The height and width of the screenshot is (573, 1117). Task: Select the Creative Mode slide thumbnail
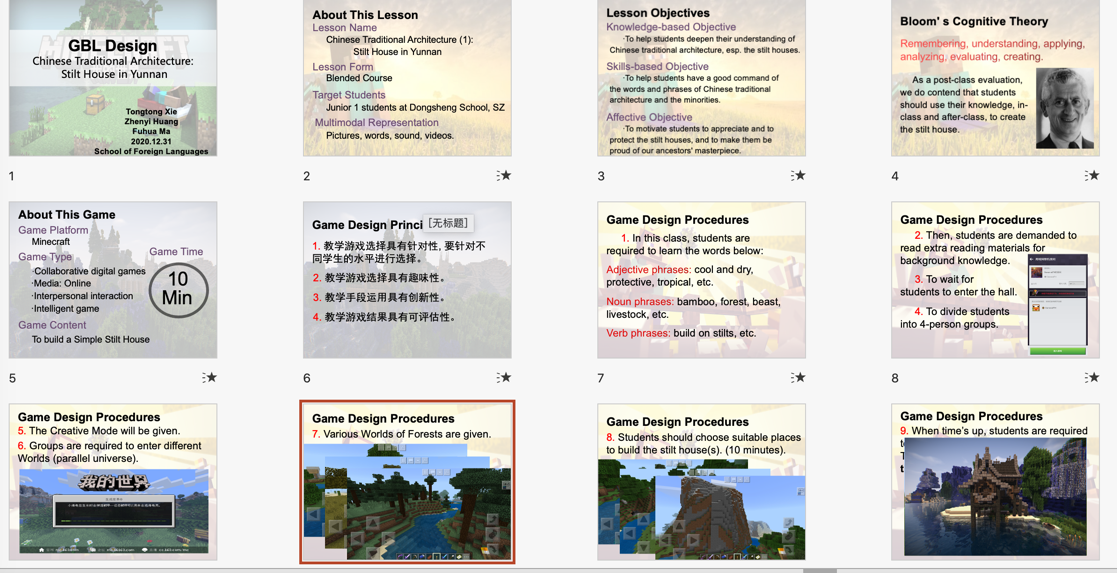click(x=113, y=482)
